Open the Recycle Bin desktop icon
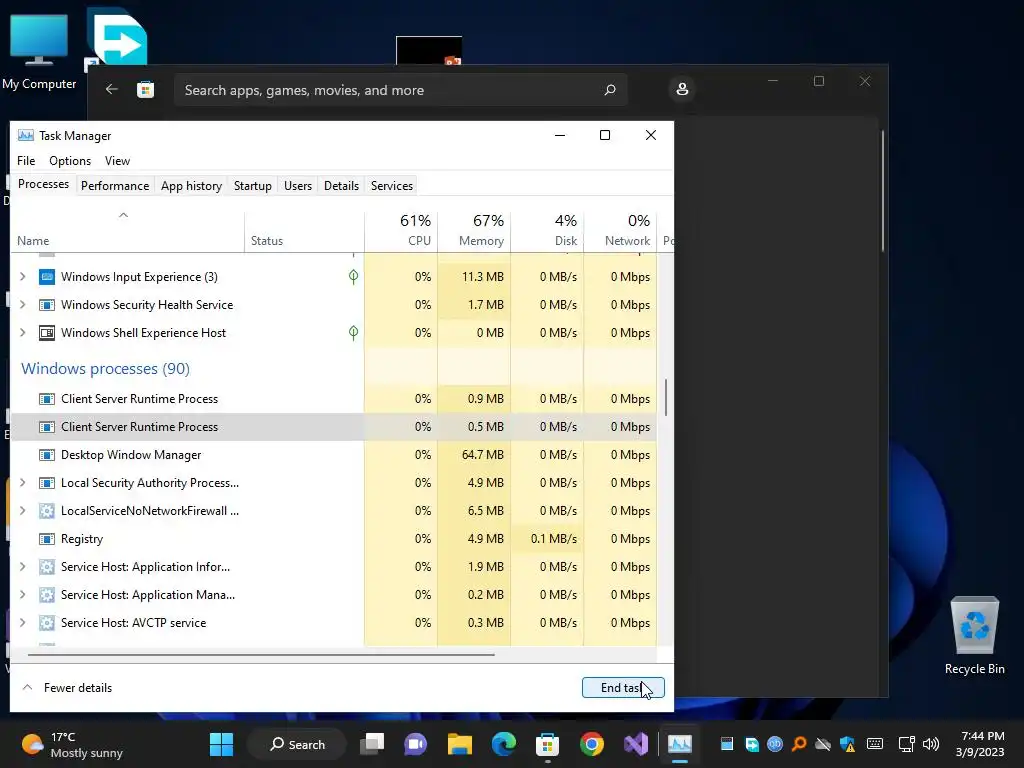This screenshot has width=1024, height=768. (974, 635)
